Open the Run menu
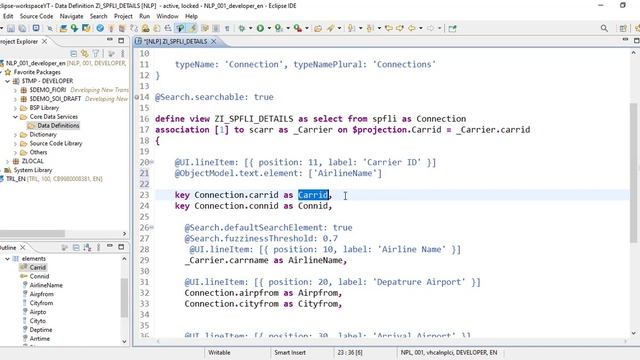 (x=144, y=16)
